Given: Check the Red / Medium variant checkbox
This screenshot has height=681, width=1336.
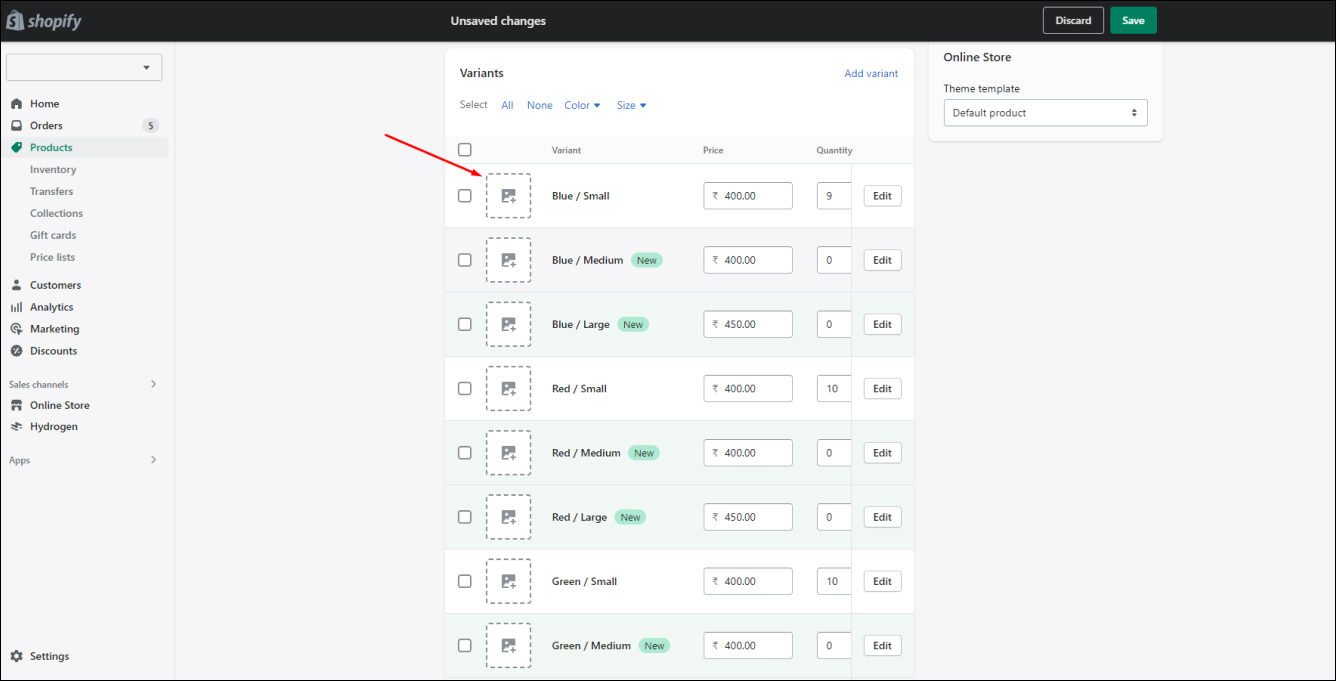Looking at the screenshot, I should click(465, 453).
